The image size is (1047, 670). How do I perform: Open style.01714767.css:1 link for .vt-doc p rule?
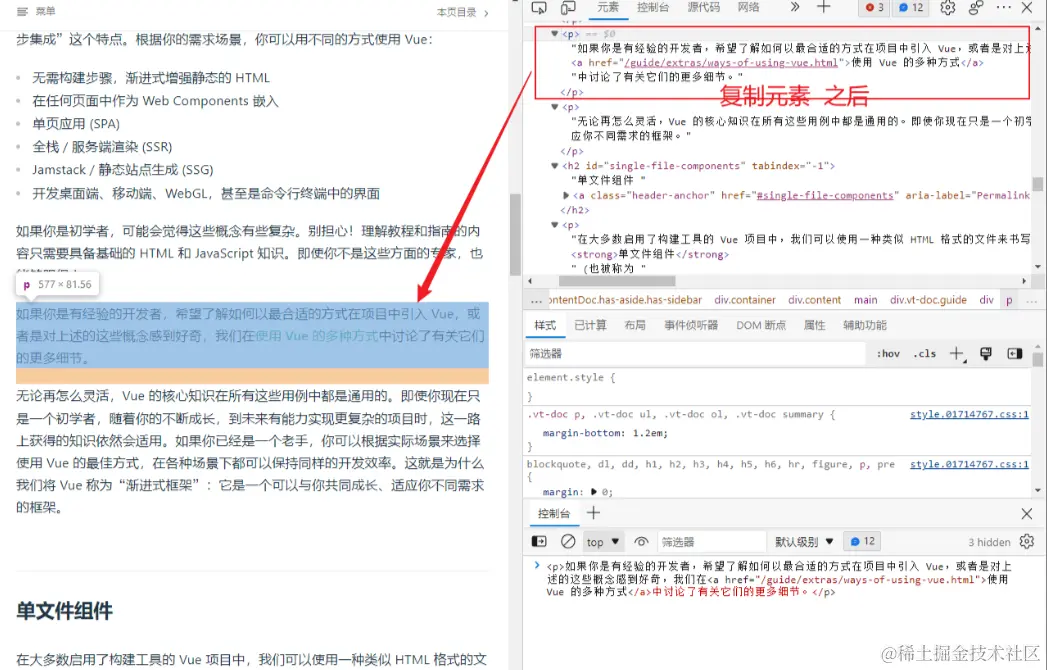969,415
